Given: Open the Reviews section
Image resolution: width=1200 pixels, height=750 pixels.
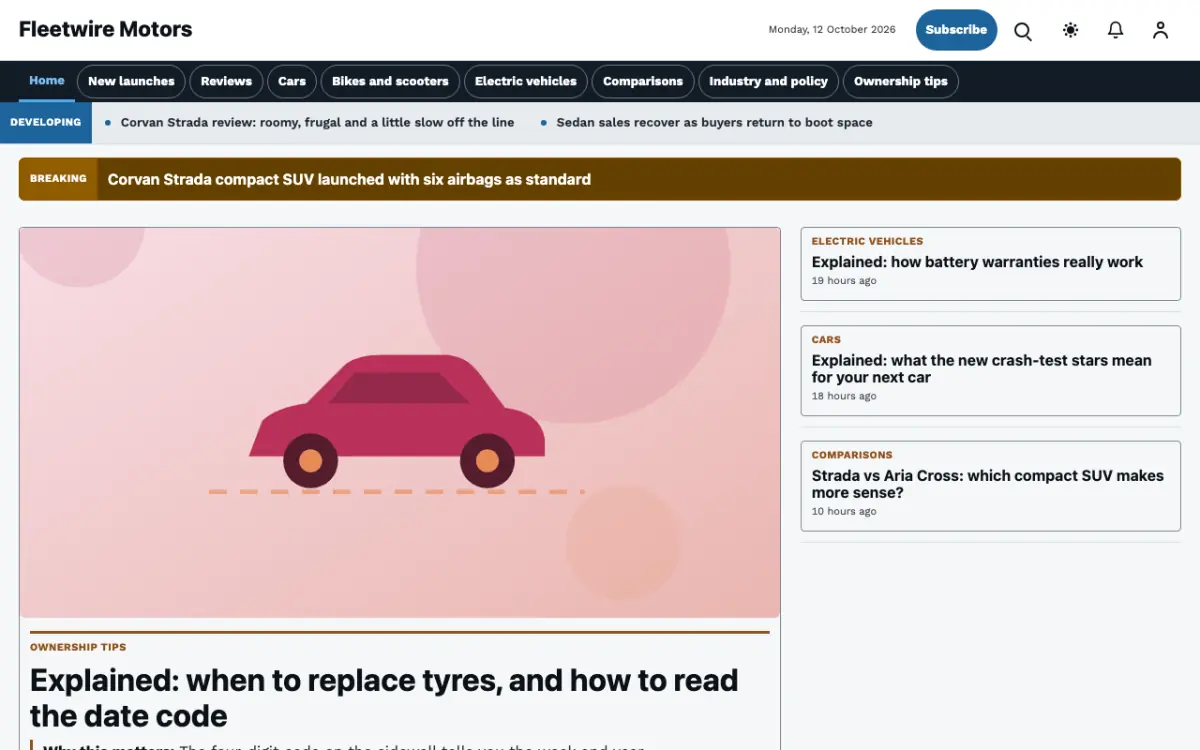Looking at the screenshot, I should (226, 82).
